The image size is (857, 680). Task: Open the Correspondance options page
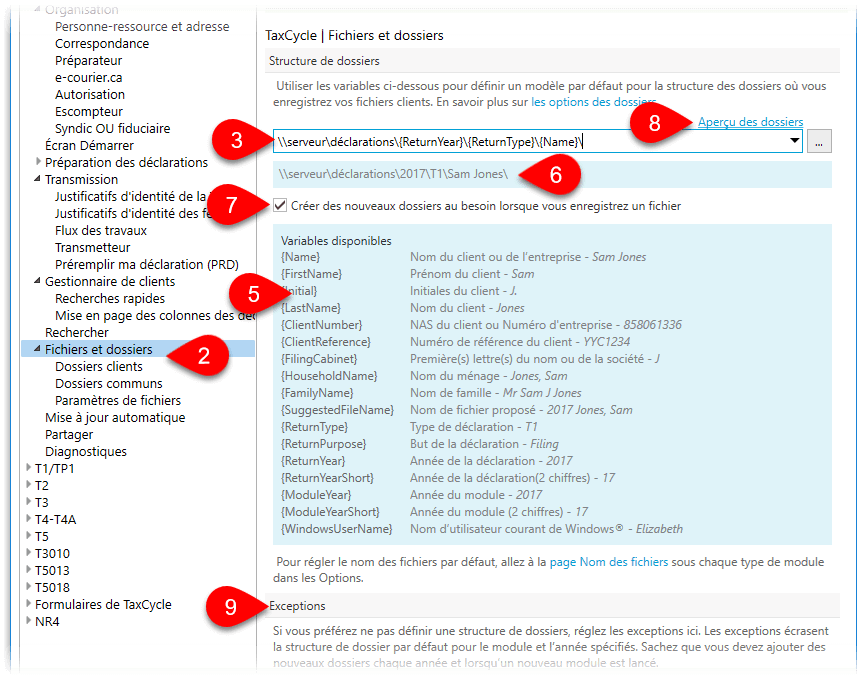(x=102, y=43)
